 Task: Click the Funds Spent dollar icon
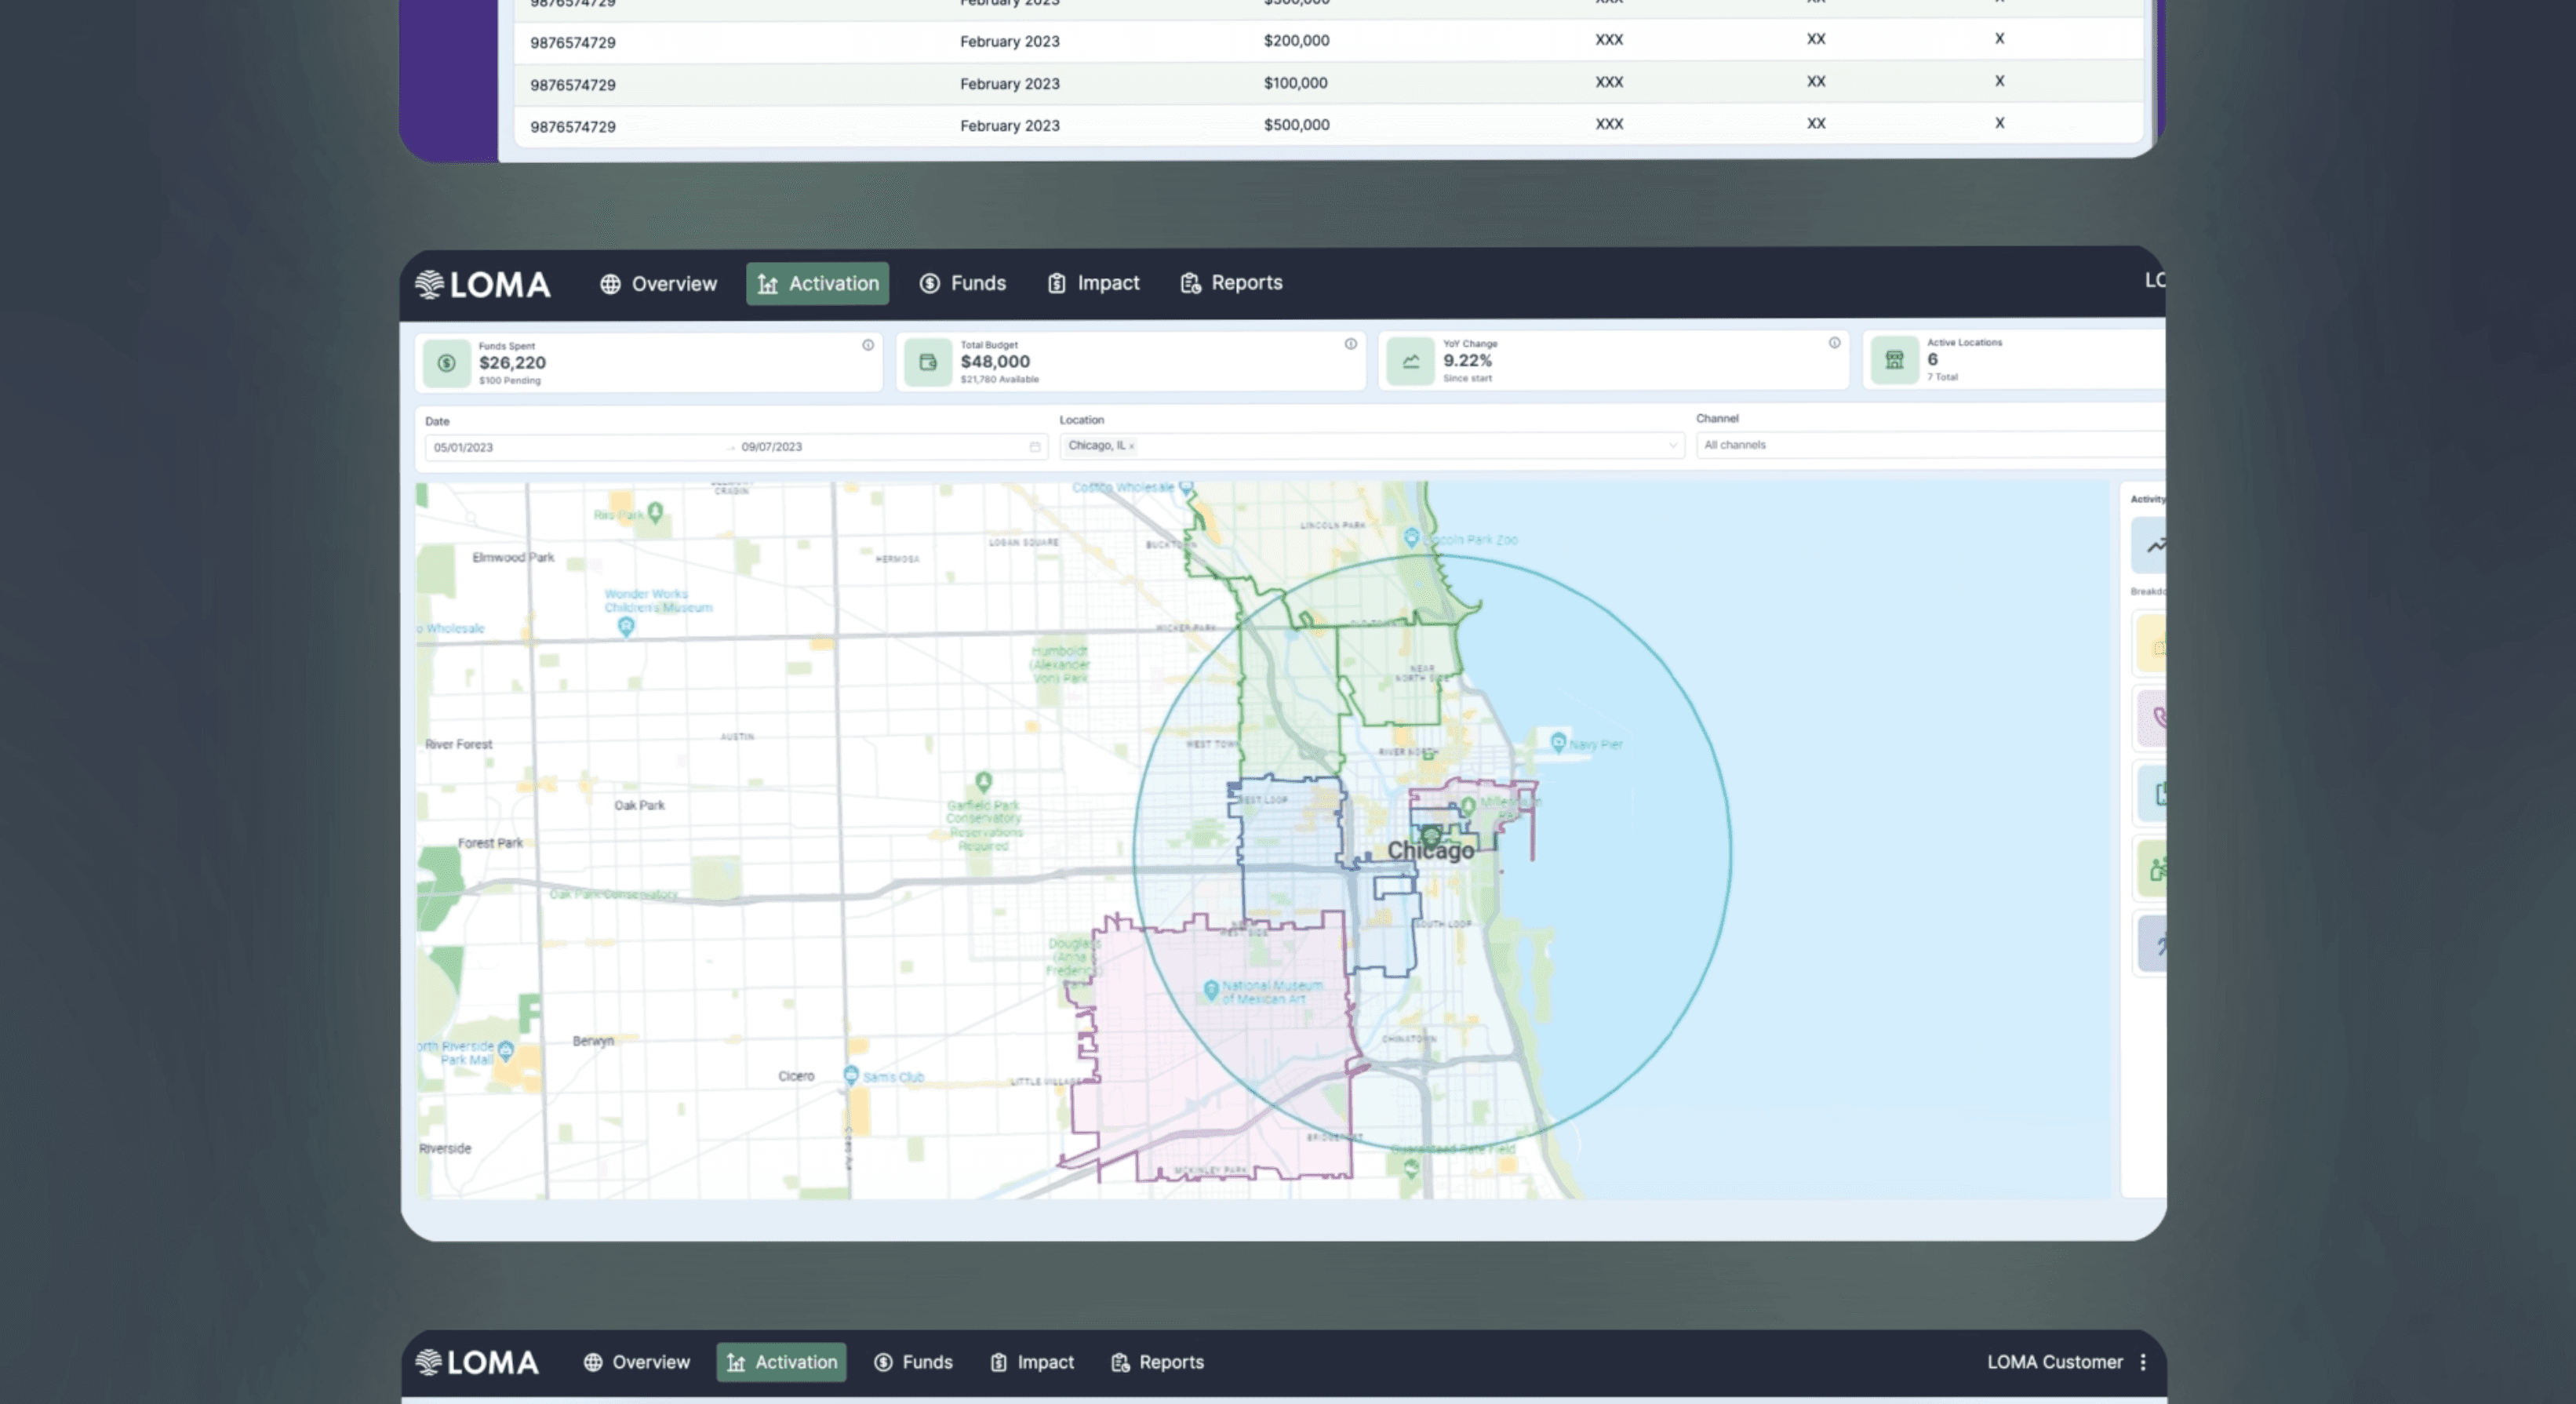coord(446,363)
